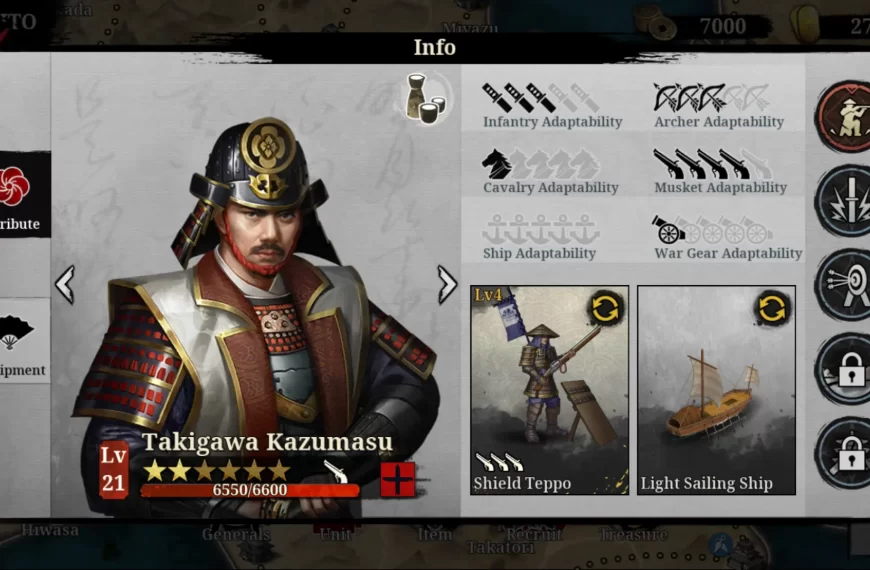Open the archery target skill icon
Screen dimensions: 870x570
845,285
